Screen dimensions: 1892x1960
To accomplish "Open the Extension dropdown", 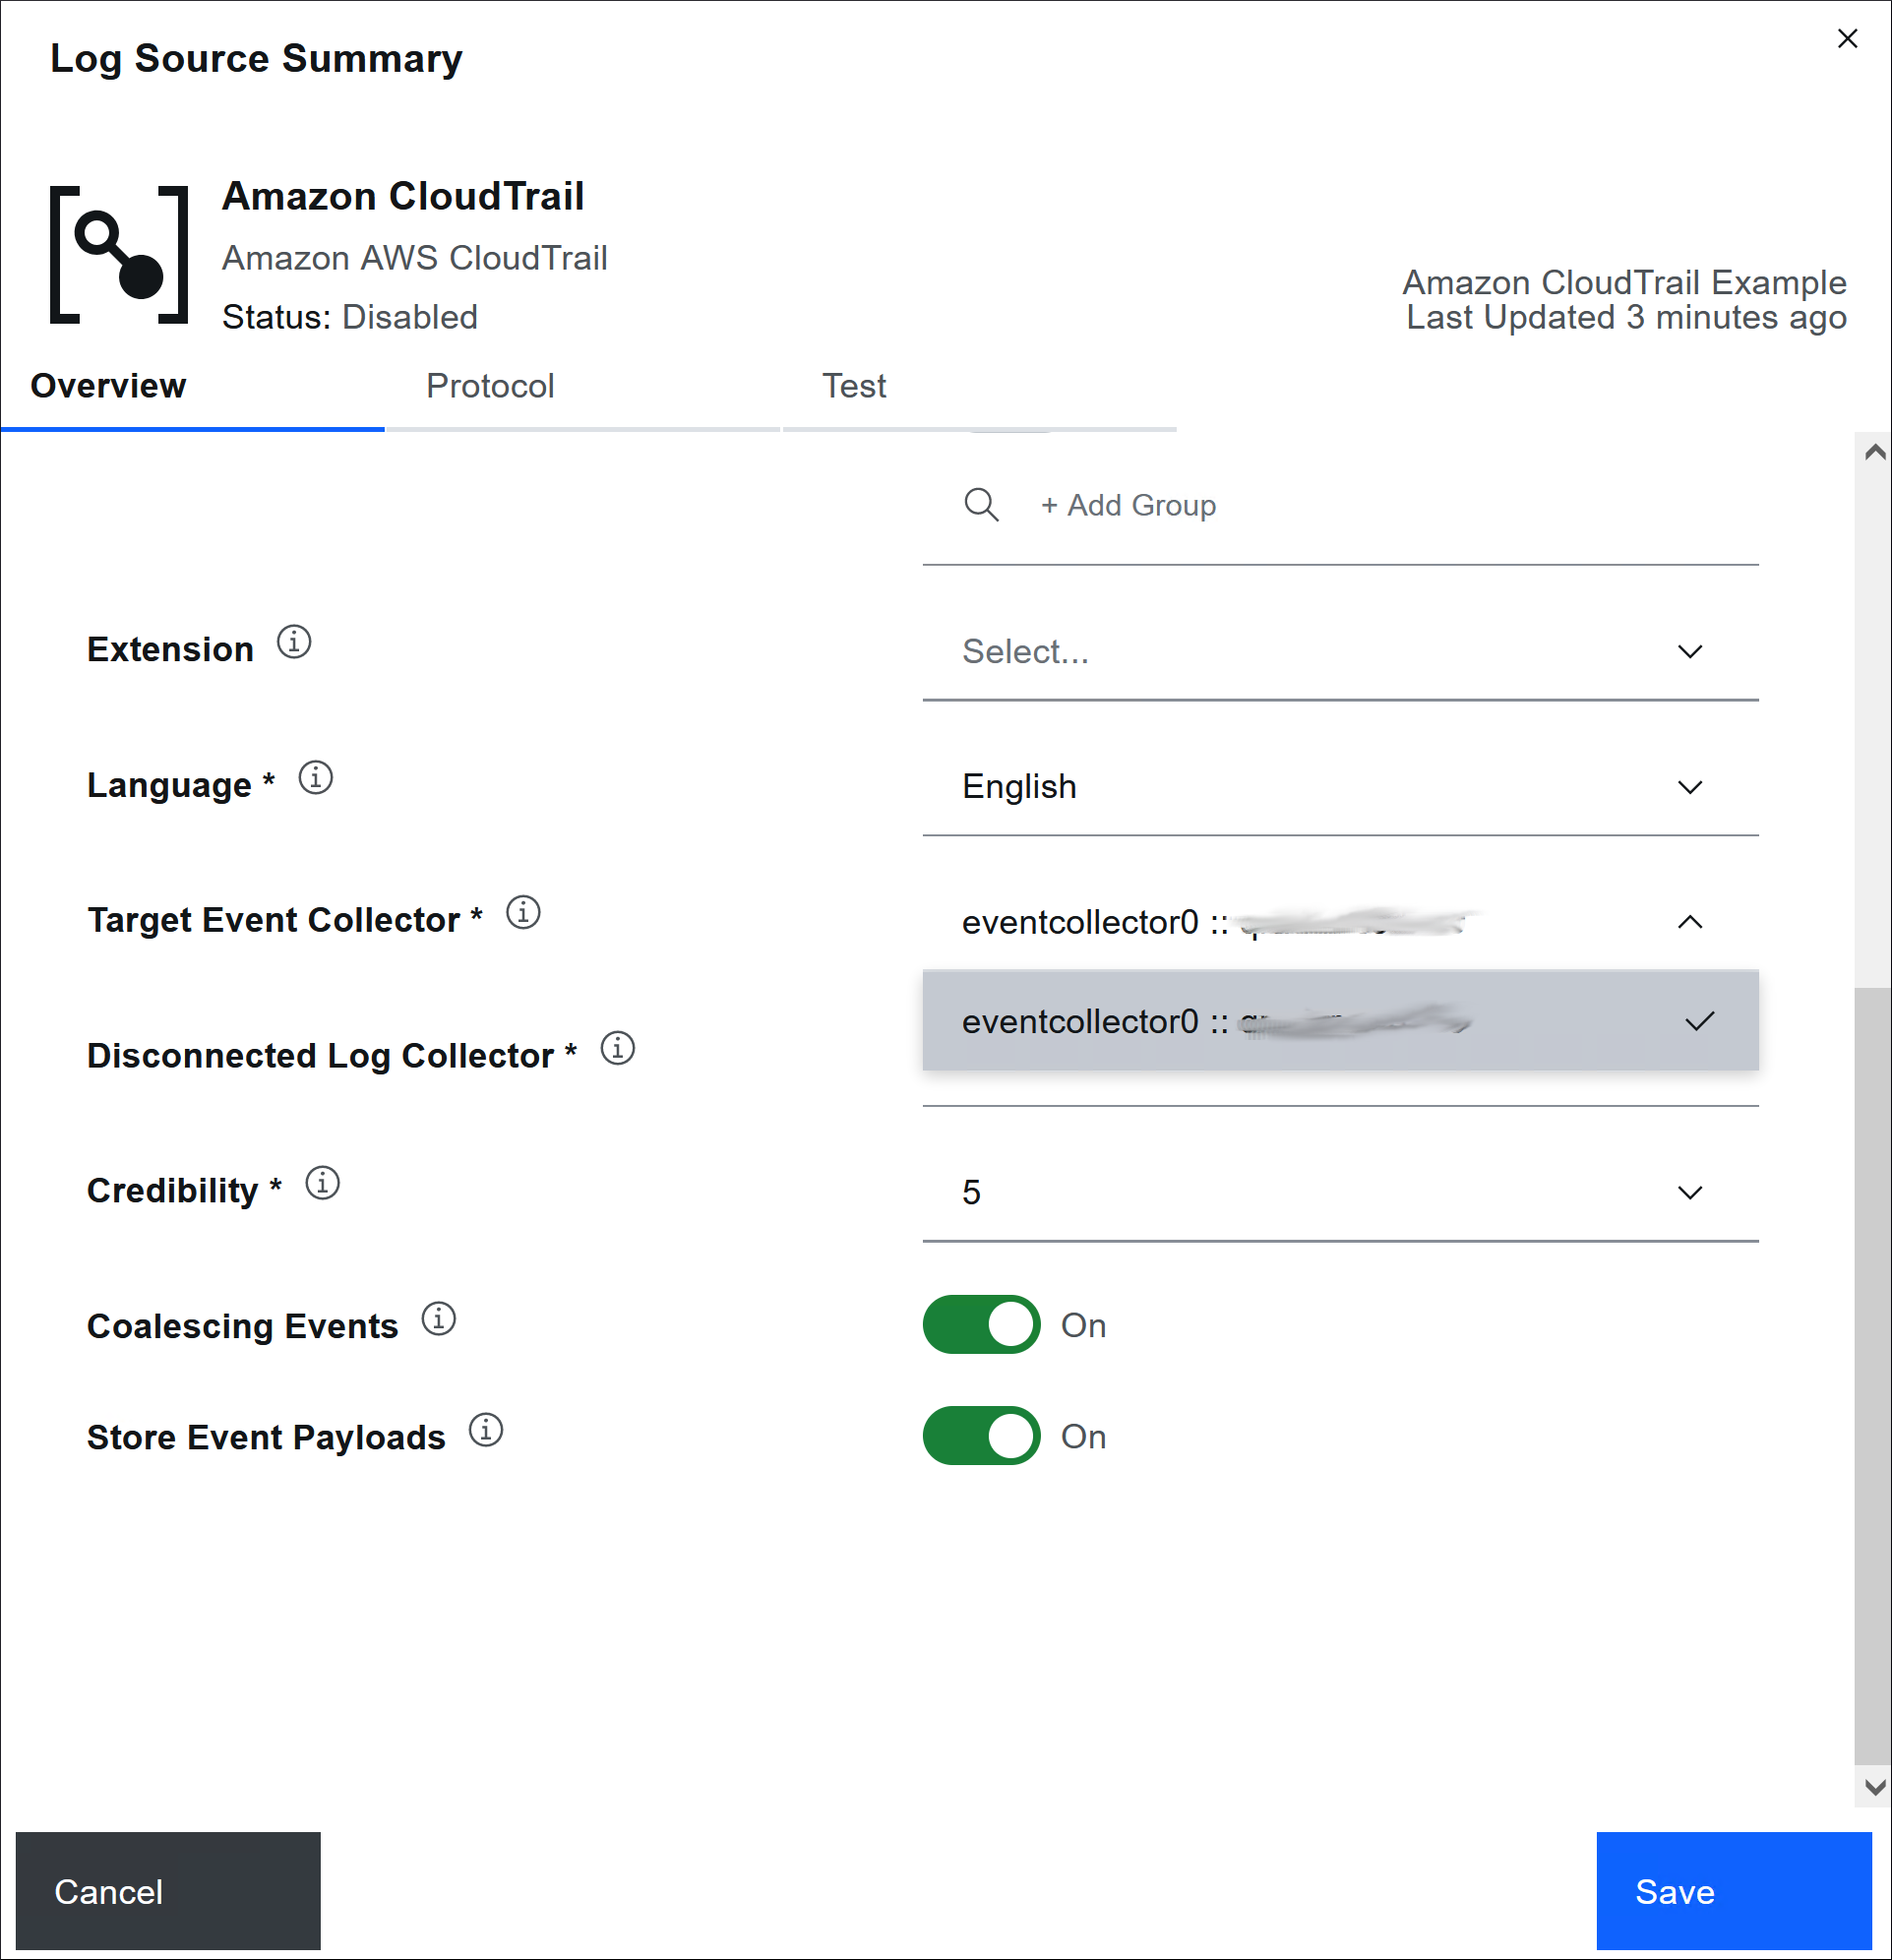I will click(x=1340, y=652).
